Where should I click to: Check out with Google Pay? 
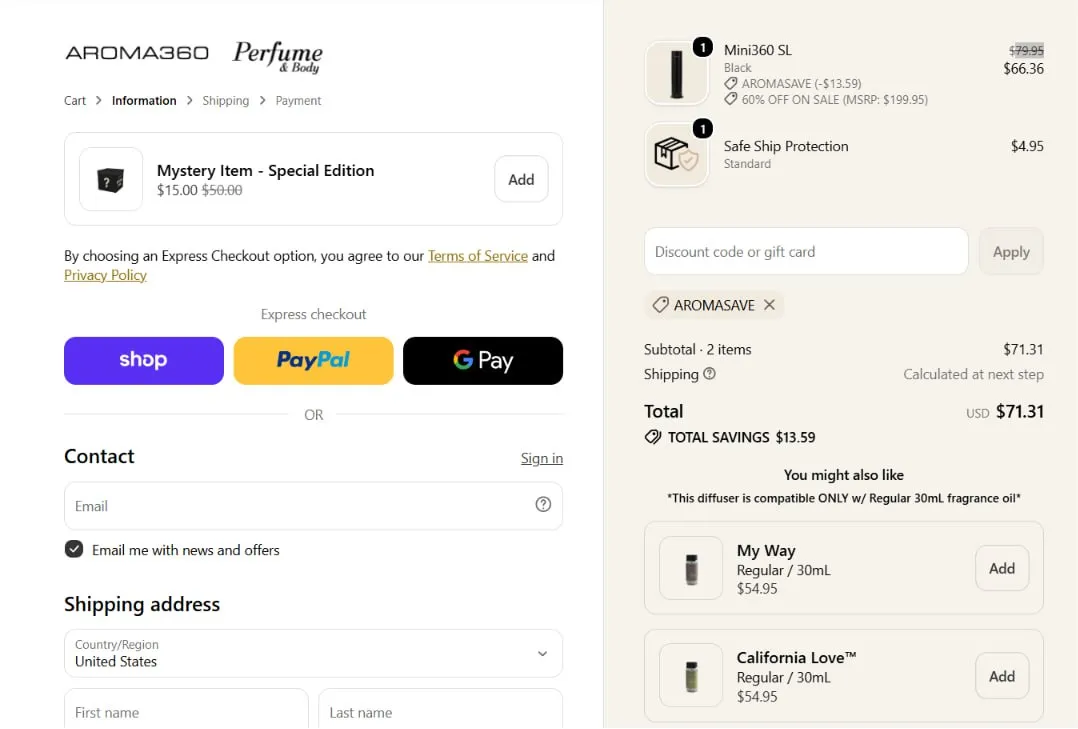point(483,360)
